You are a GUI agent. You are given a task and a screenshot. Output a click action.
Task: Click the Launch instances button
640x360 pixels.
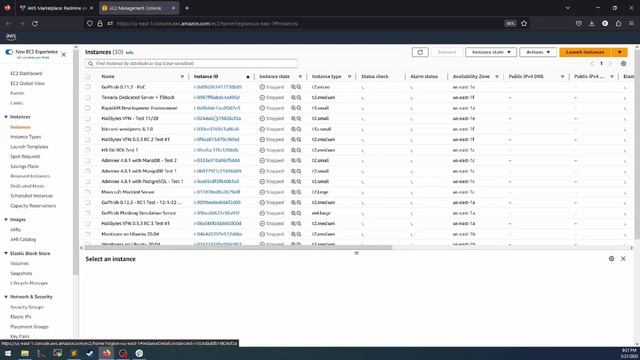point(585,52)
